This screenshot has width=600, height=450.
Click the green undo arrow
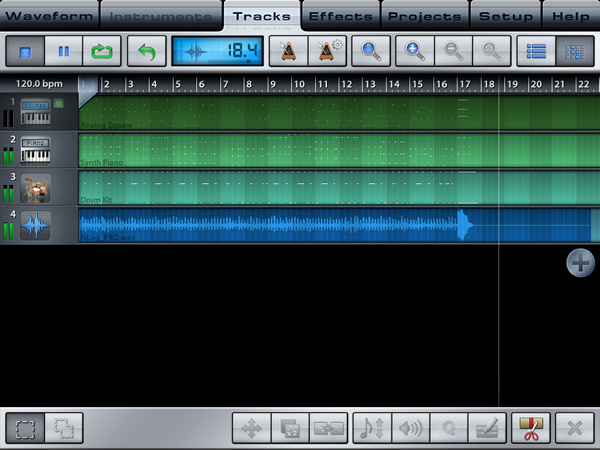[x=147, y=51]
